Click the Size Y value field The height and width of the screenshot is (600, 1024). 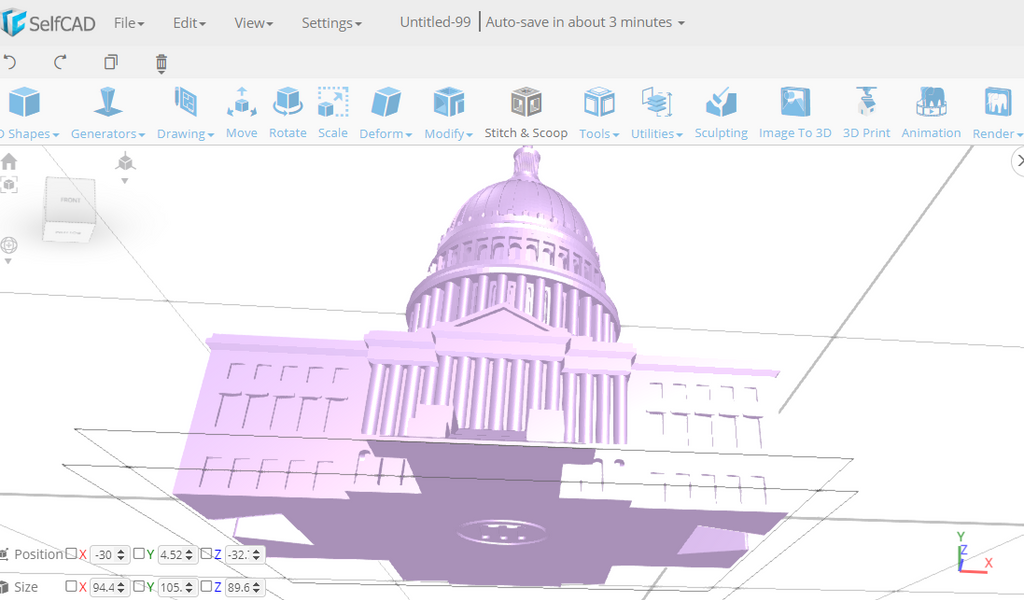(x=177, y=588)
